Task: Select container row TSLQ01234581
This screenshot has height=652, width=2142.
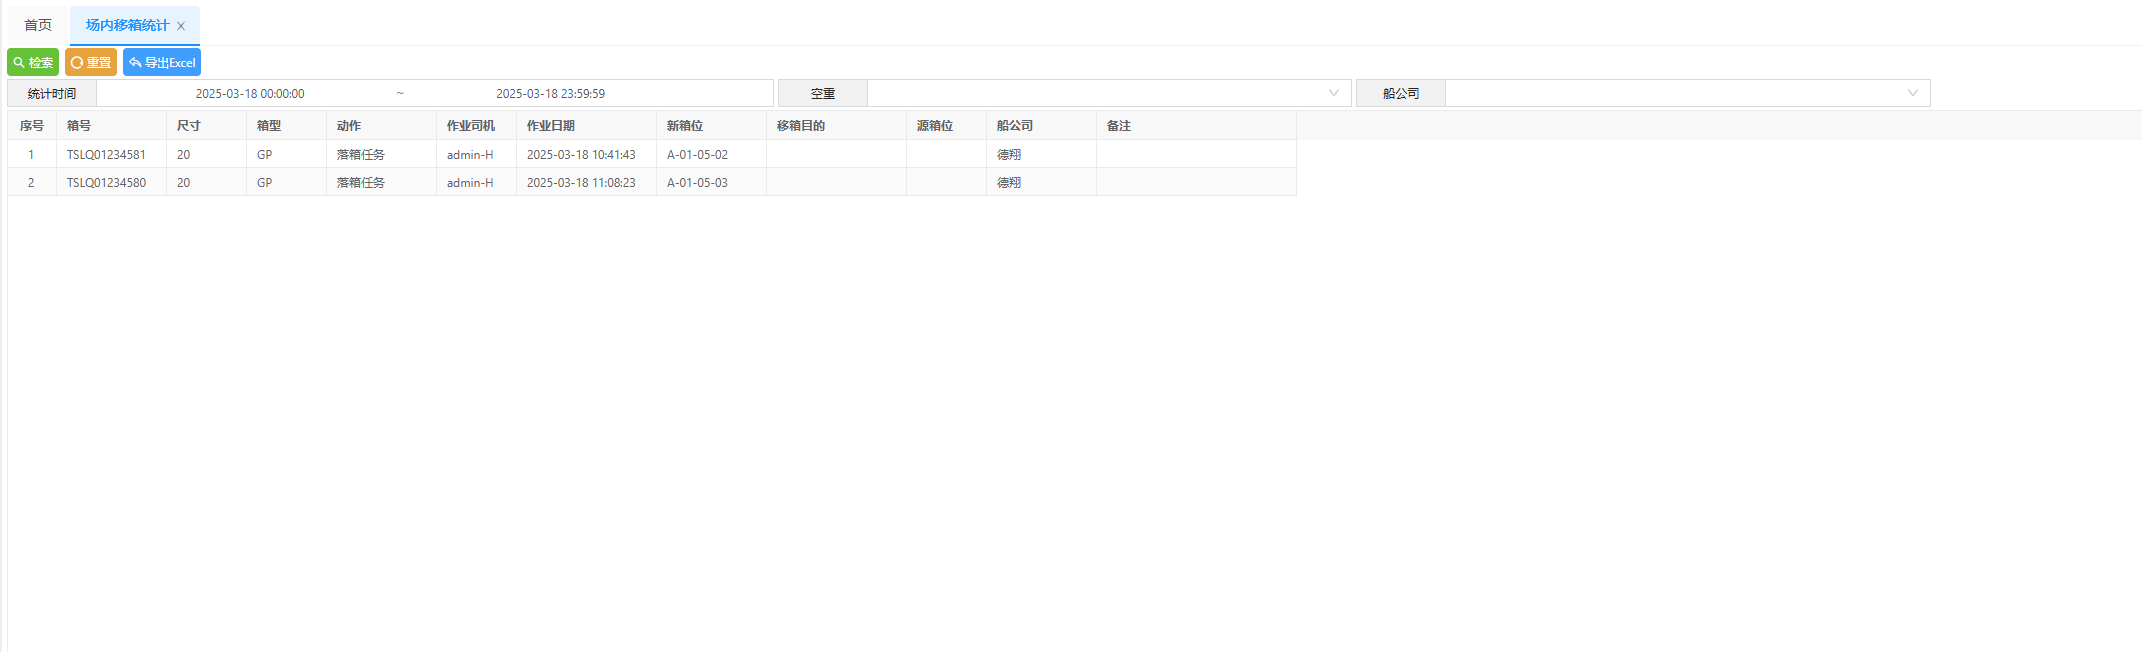Action: (x=106, y=155)
